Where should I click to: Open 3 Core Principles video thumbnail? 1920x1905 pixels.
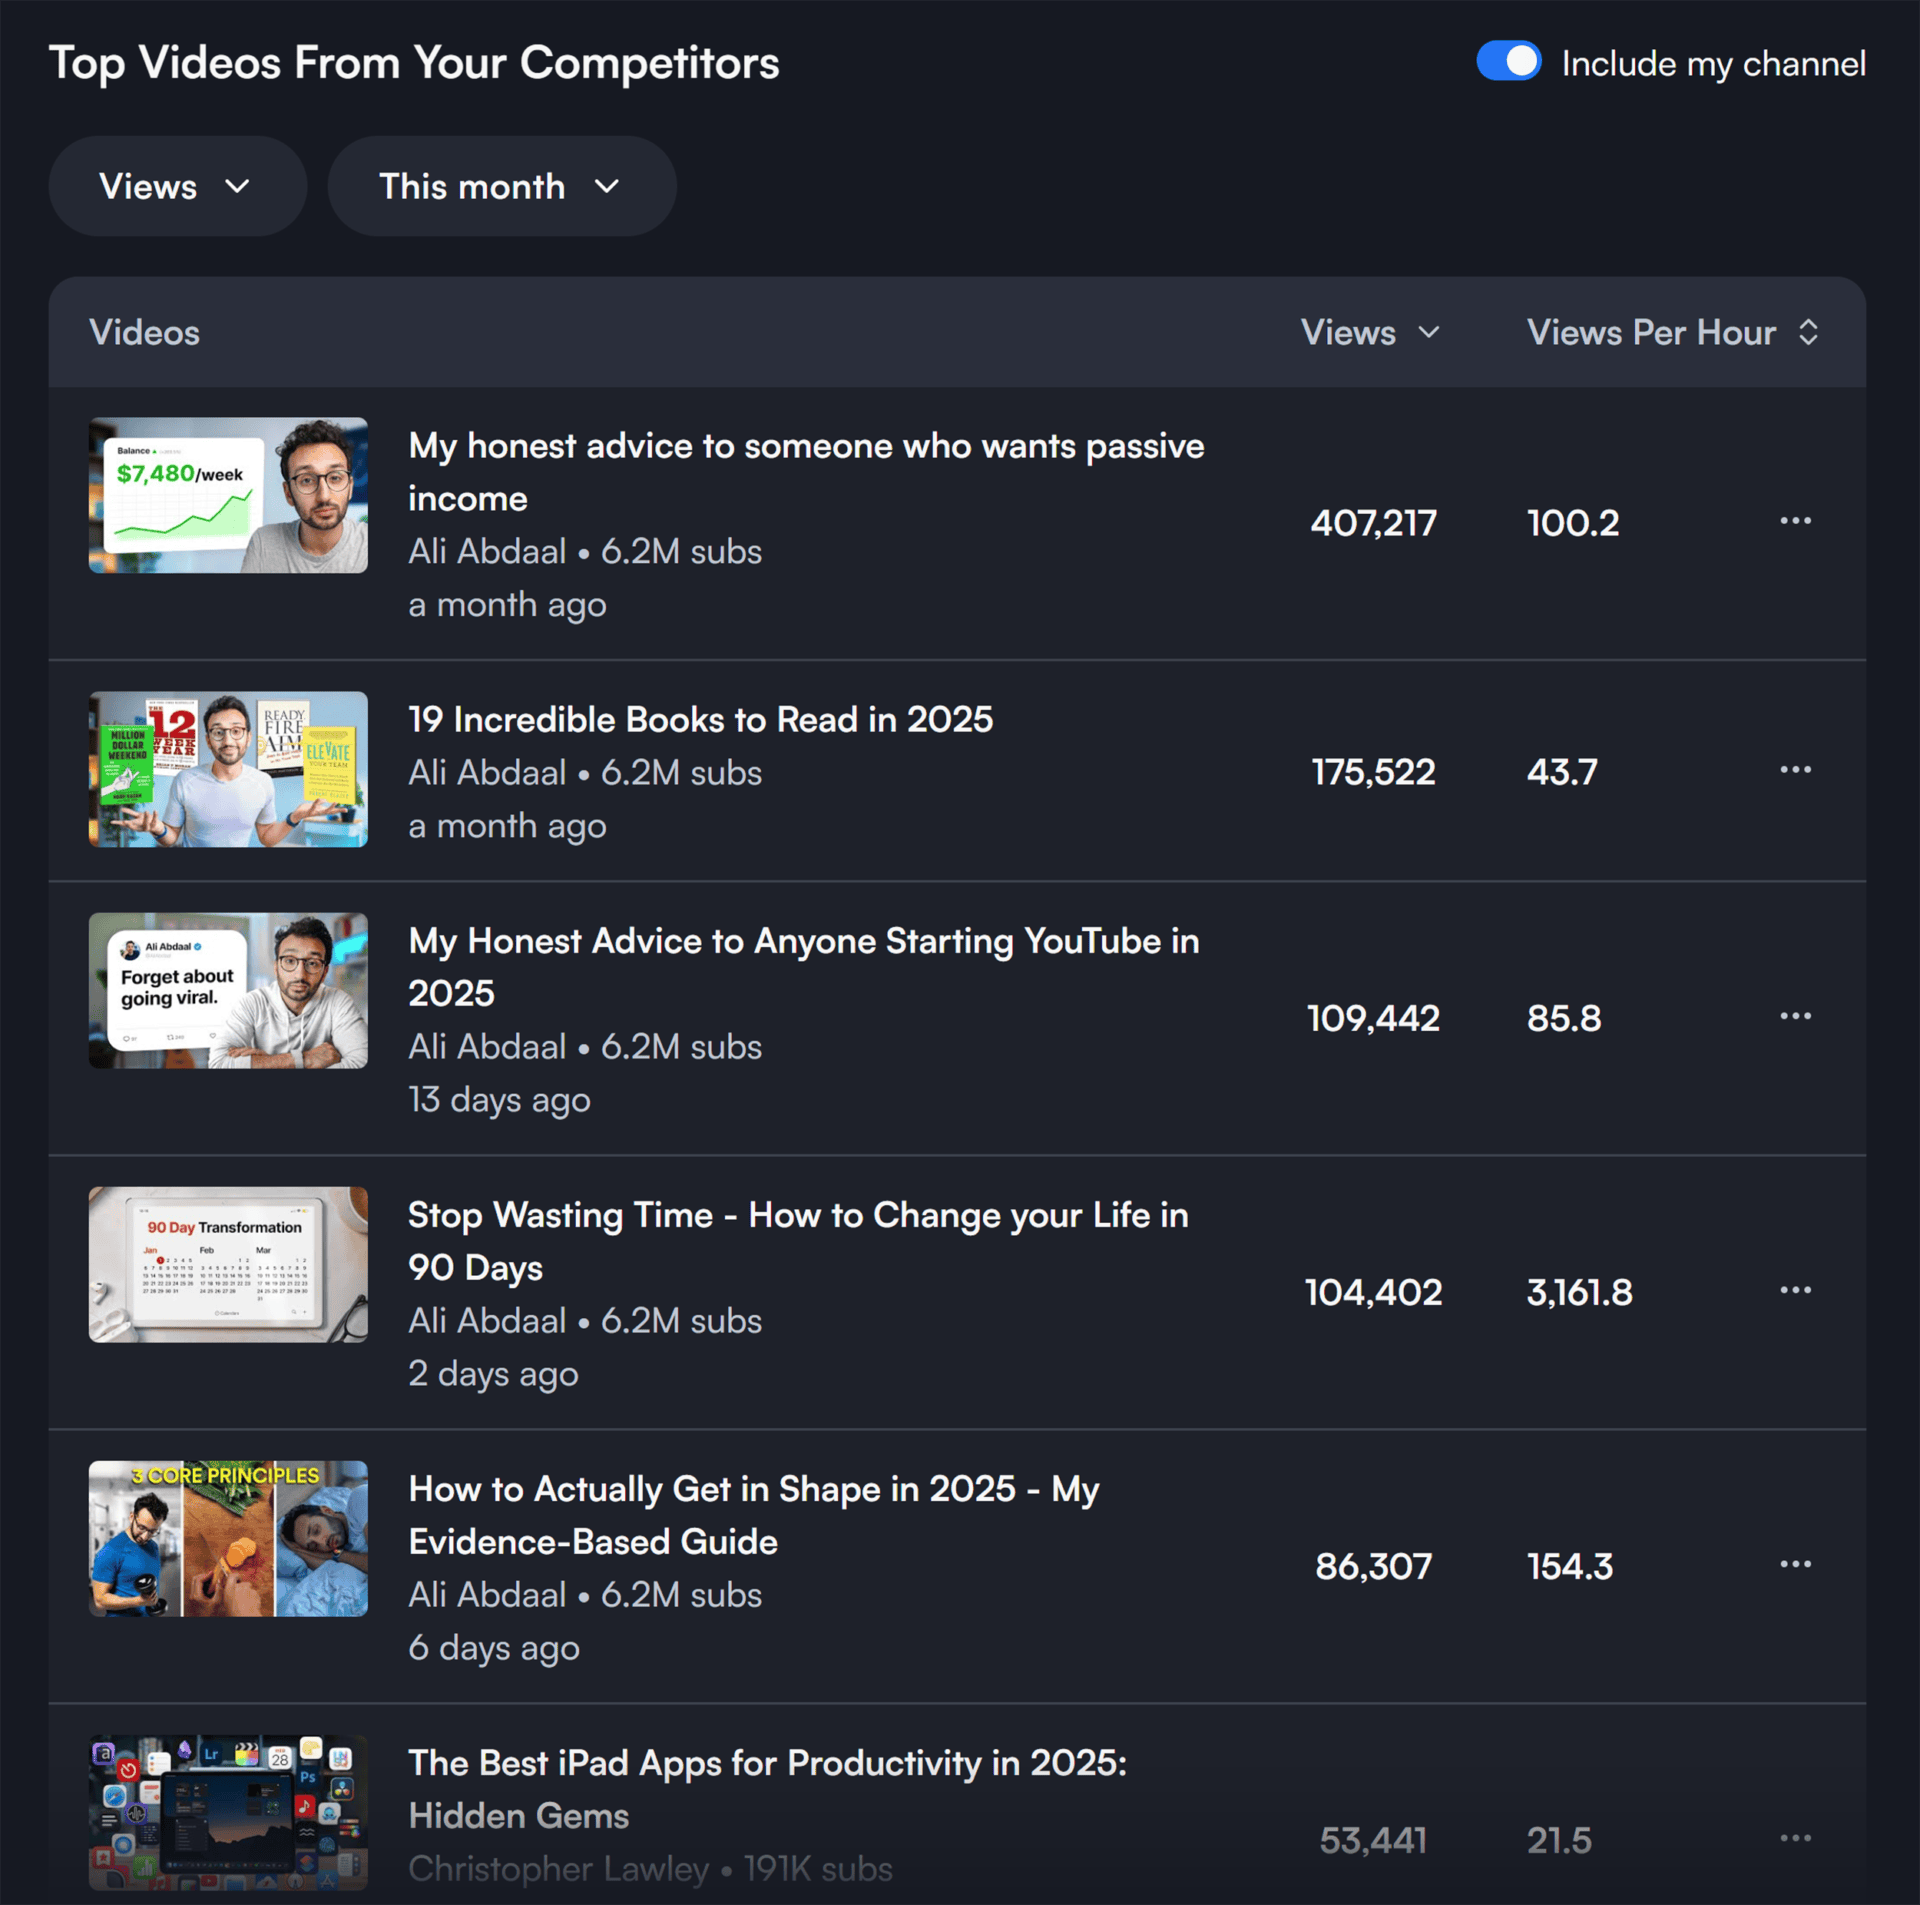[x=228, y=1538]
